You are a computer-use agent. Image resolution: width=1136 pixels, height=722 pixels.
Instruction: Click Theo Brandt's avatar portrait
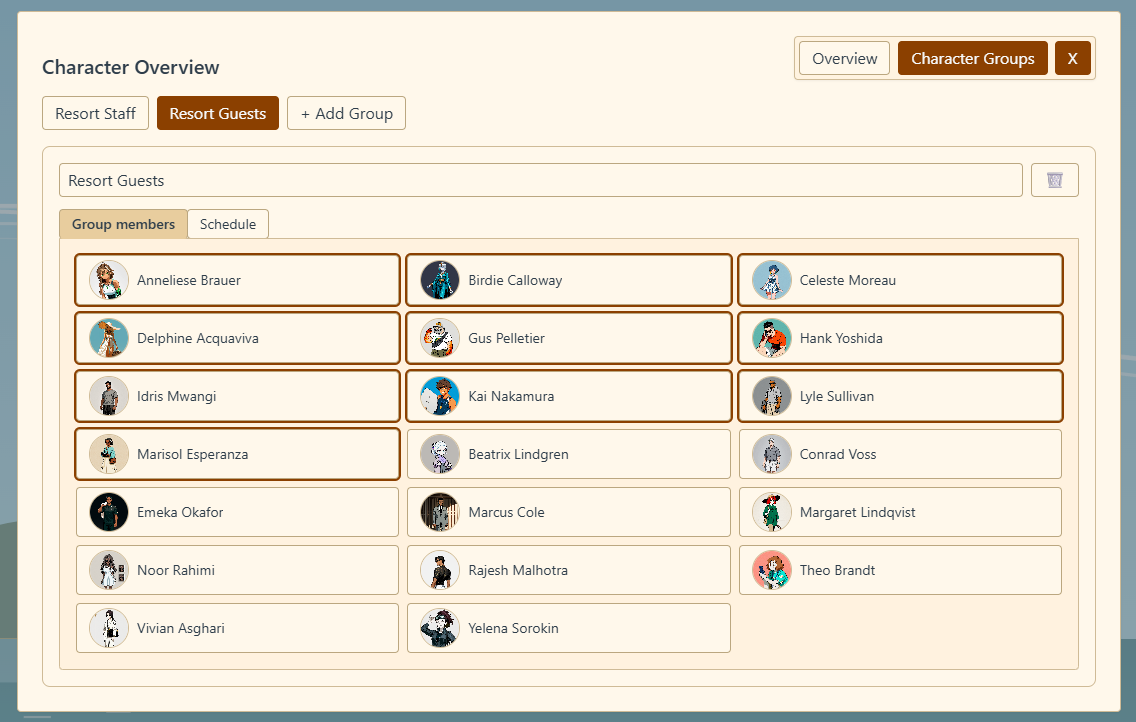pos(772,570)
